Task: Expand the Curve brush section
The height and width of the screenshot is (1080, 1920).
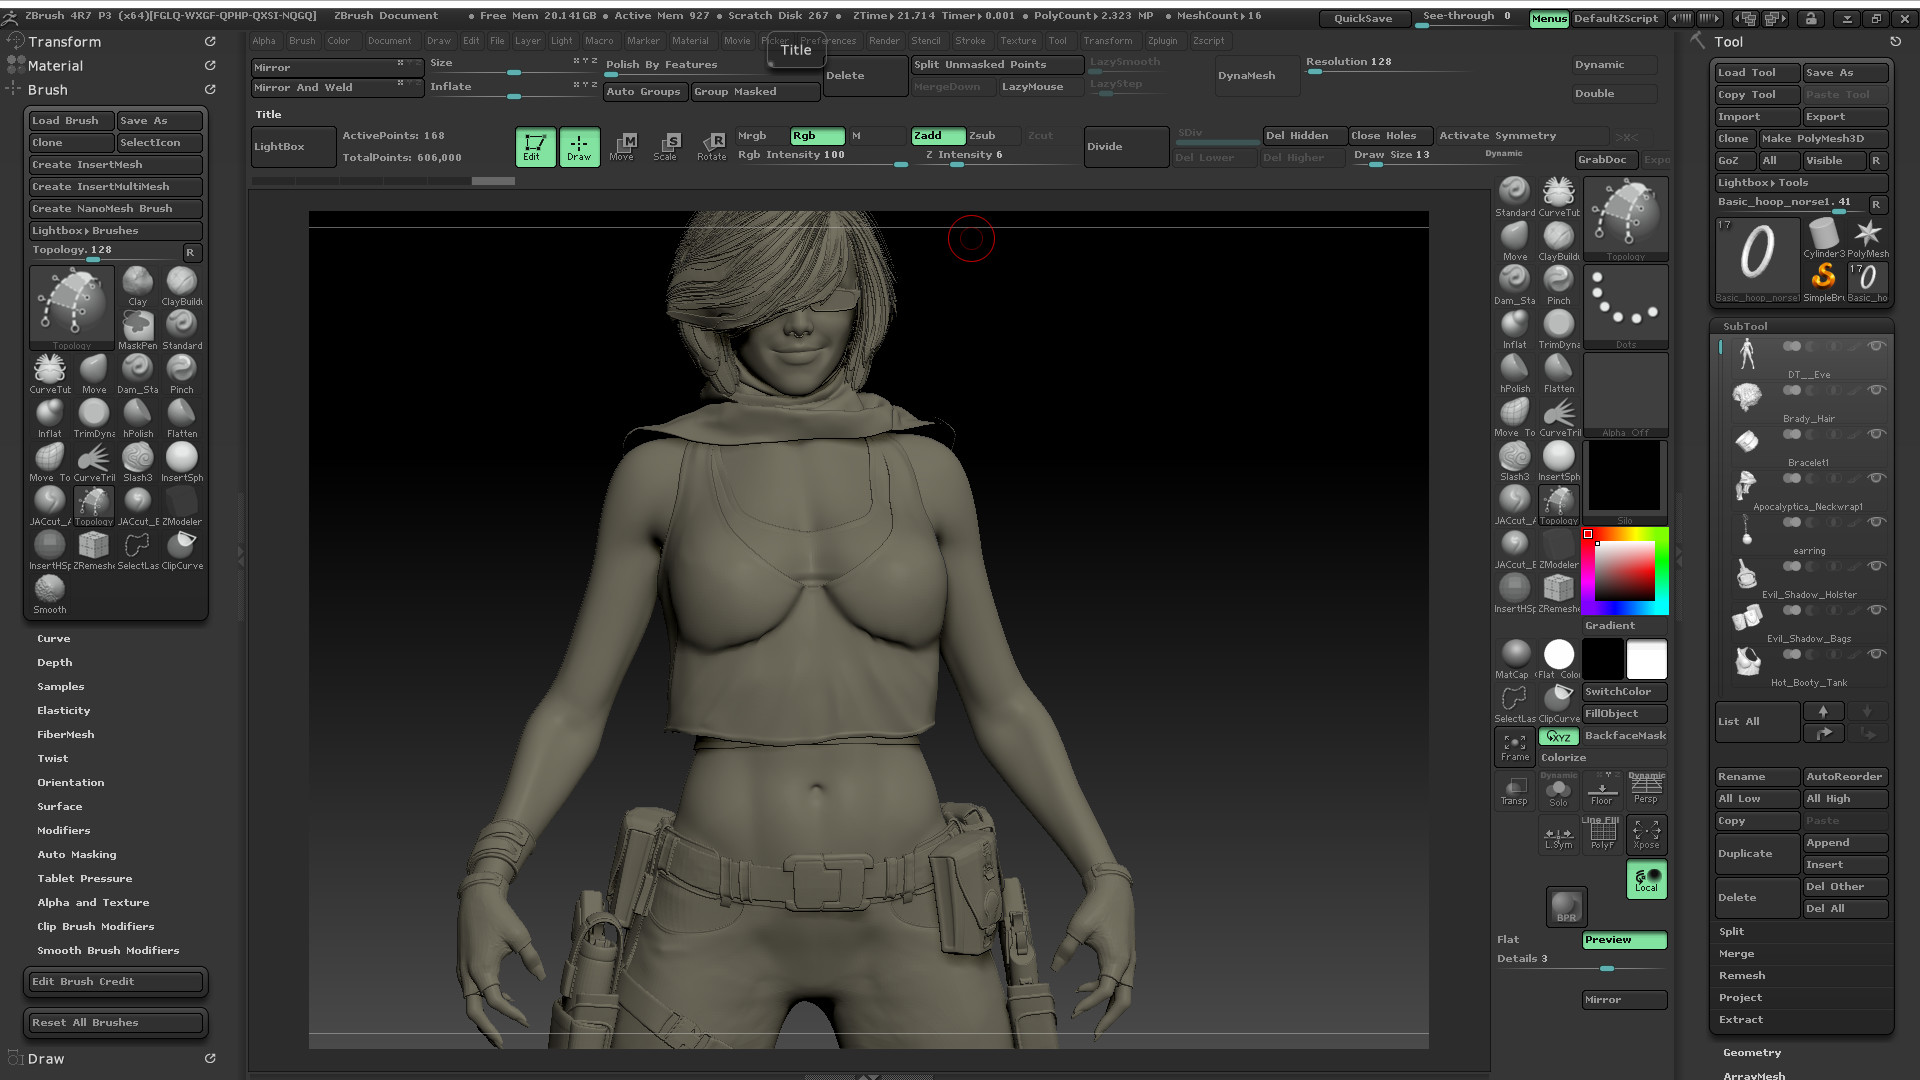Action: click(x=54, y=639)
